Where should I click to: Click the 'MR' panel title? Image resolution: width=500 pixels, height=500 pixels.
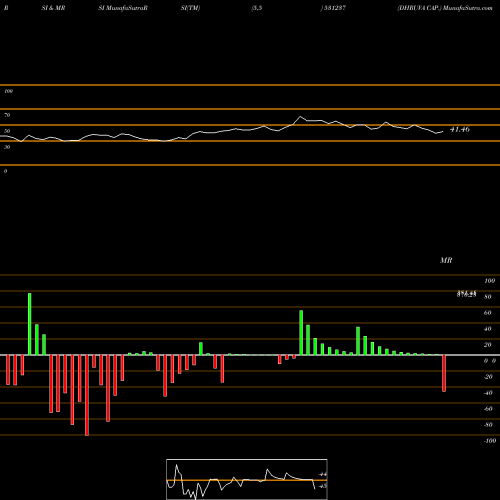[x=446, y=260]
